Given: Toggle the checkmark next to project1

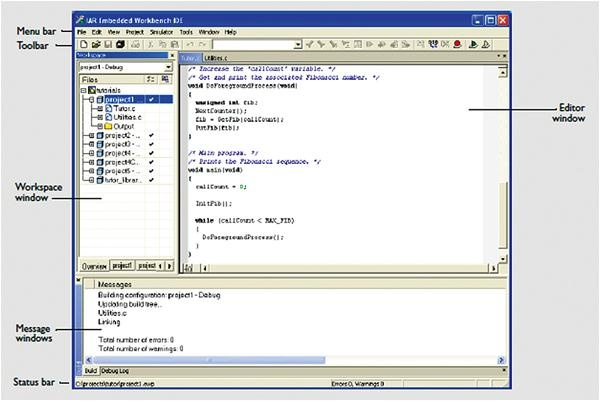Looking at the screenshot, I should coord(151,100).
